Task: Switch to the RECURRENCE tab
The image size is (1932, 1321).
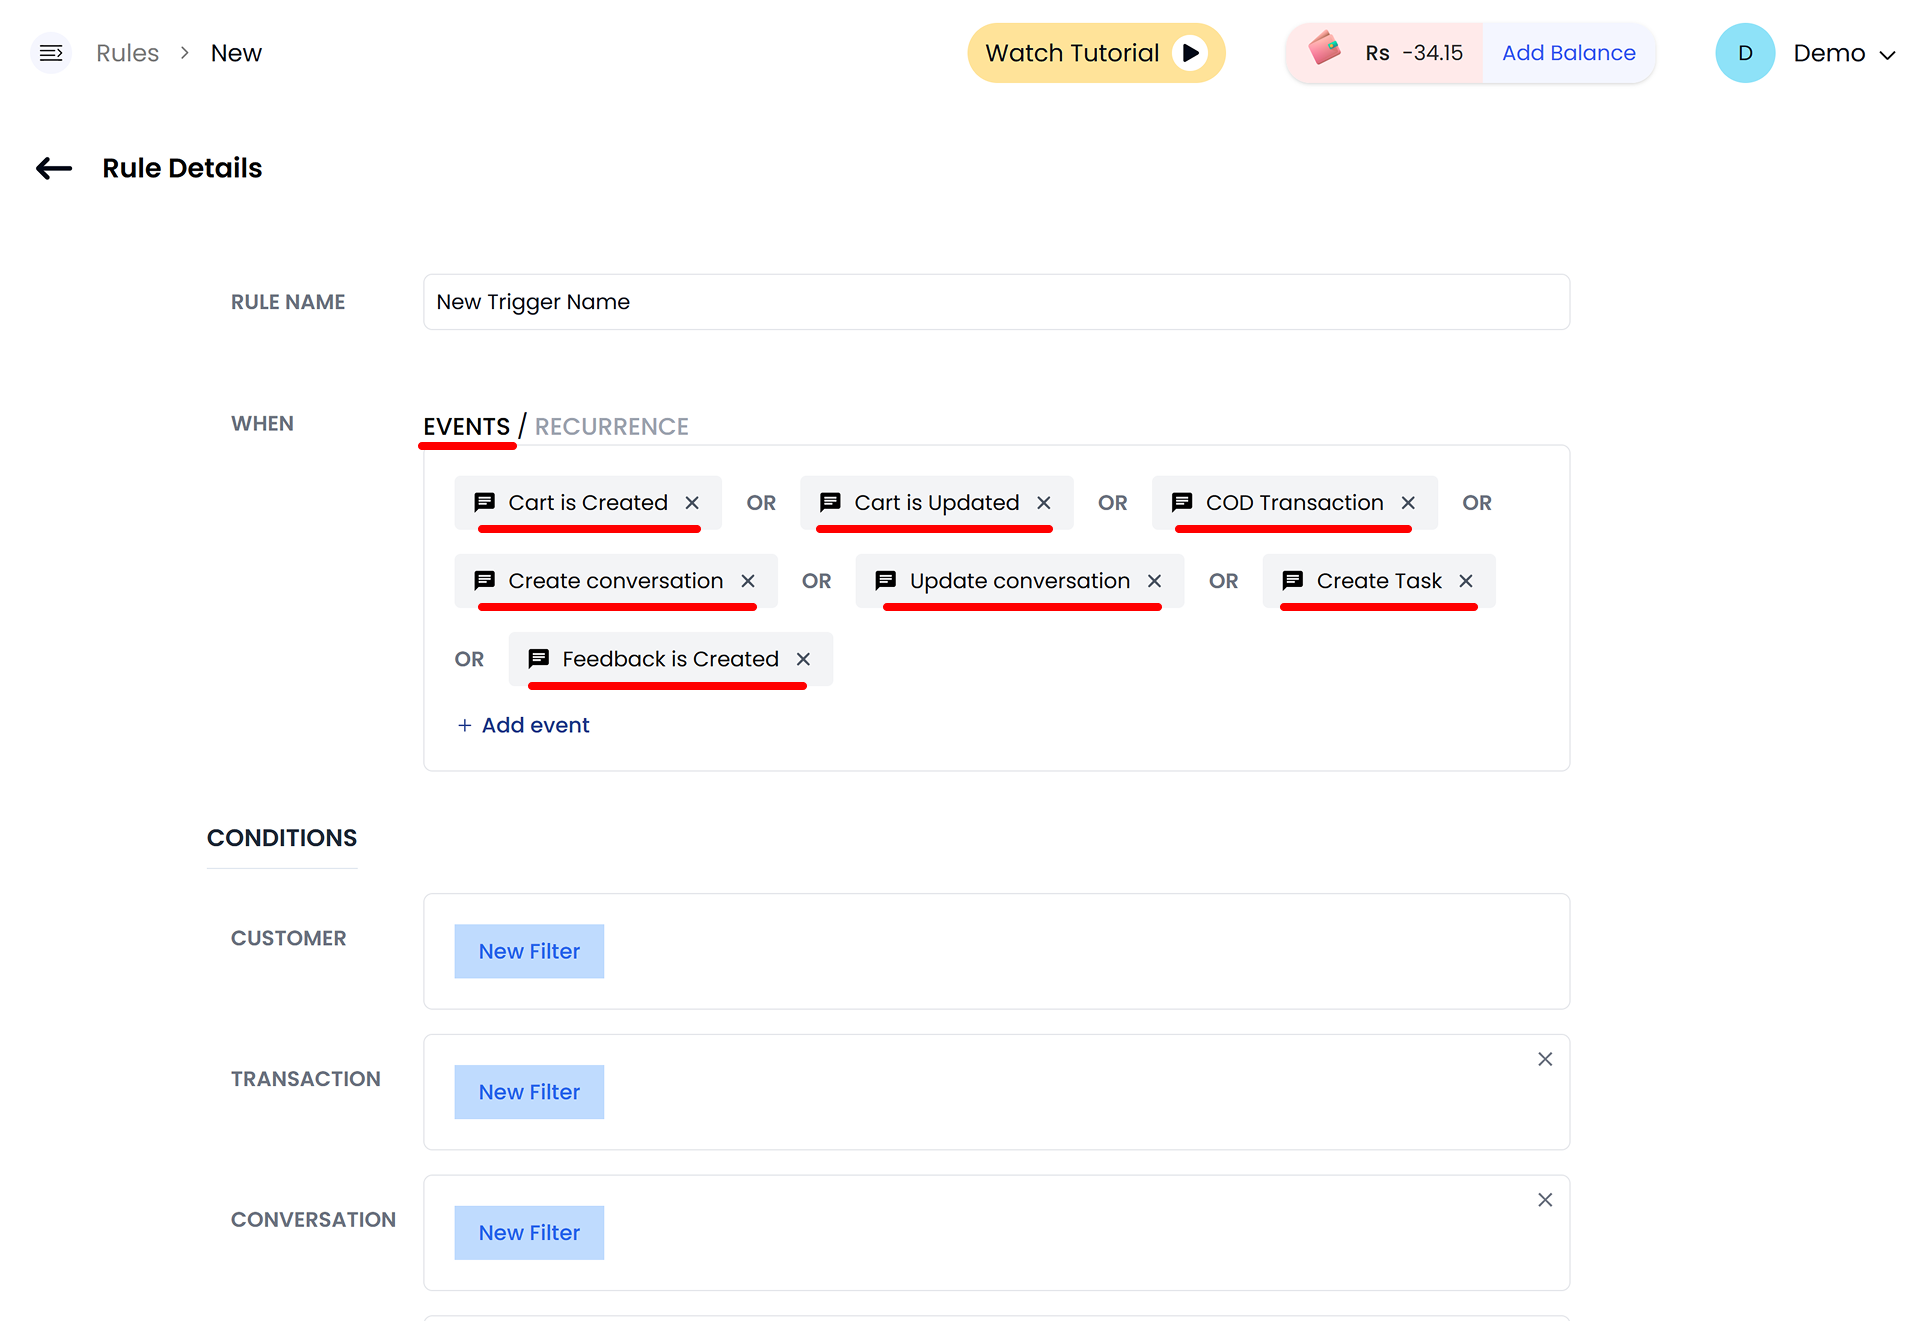Action: 612,427
